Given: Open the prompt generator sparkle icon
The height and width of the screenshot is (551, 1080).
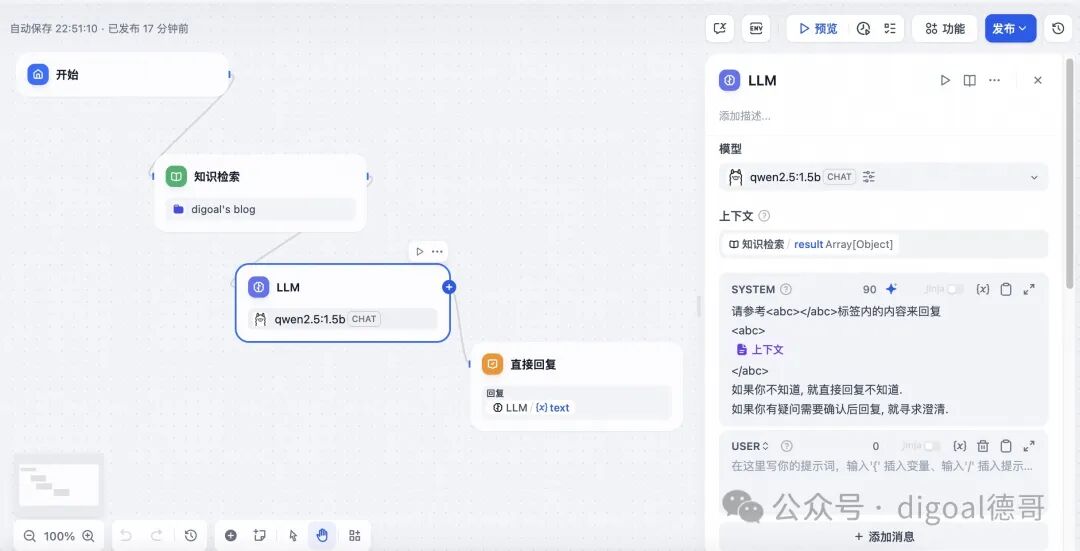Looking at the screenshot, I should (891, 289).
